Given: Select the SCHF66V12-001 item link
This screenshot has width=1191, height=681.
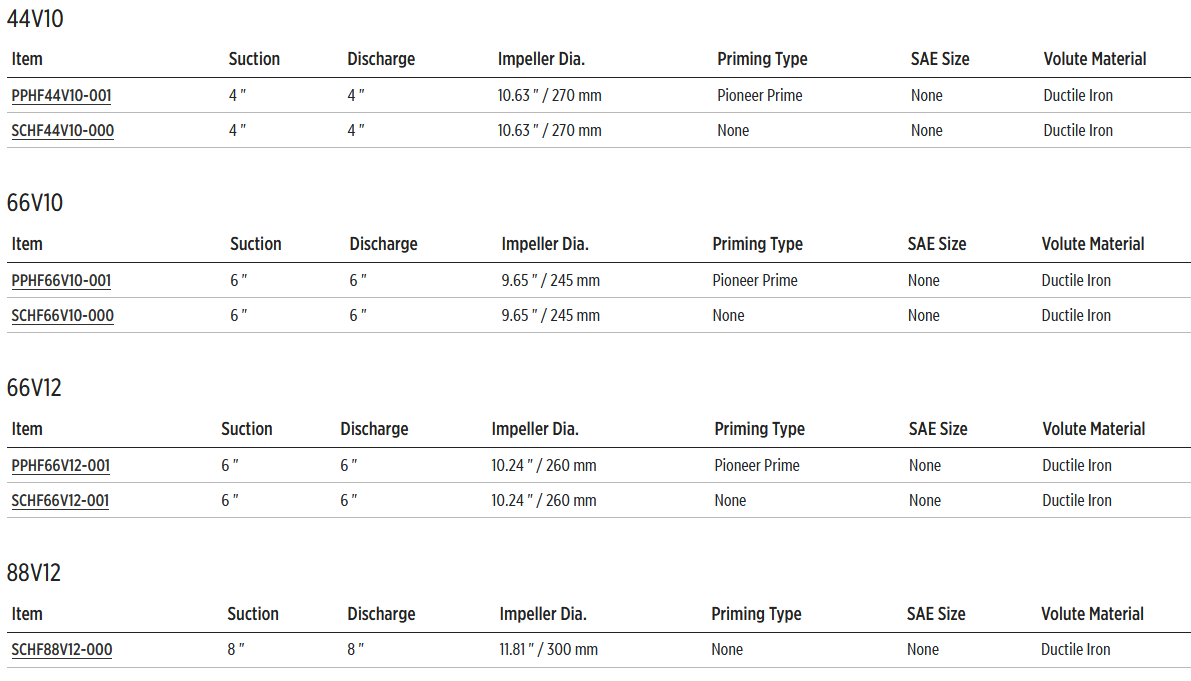Looking at the screenshot, I should [x=60, y=501].
